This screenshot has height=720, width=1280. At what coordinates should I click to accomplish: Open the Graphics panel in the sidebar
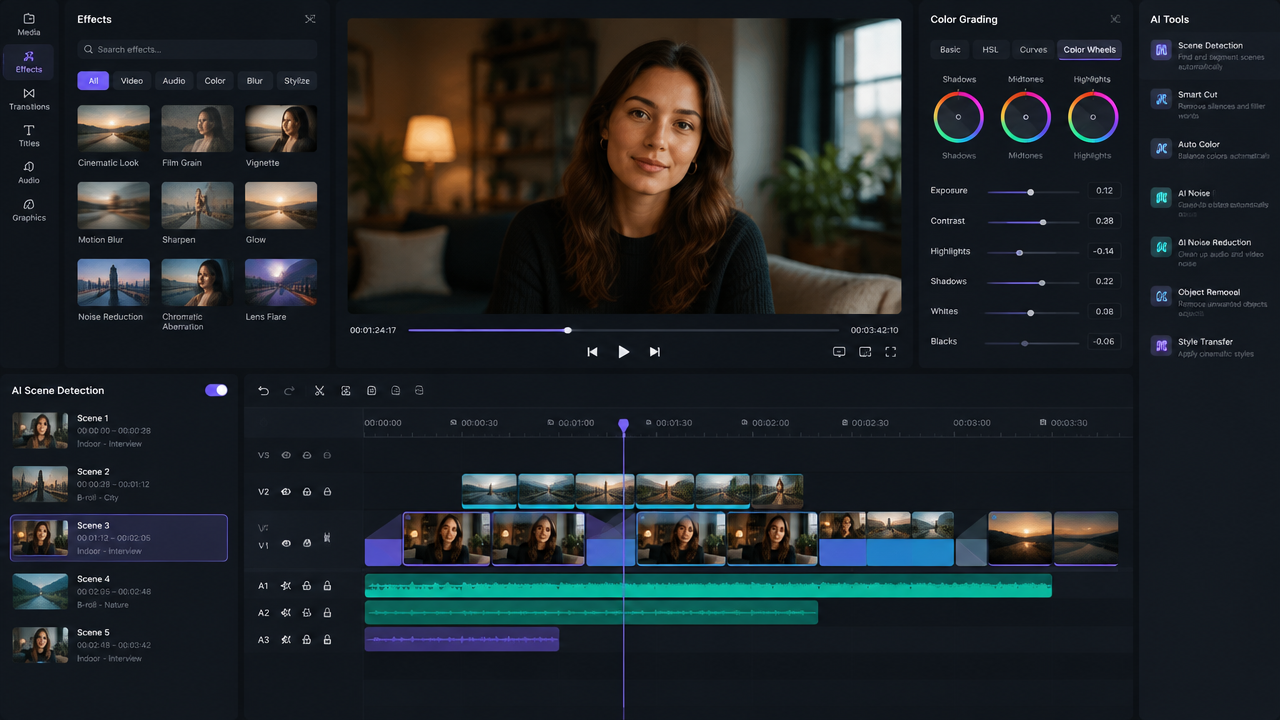point(29,209)
